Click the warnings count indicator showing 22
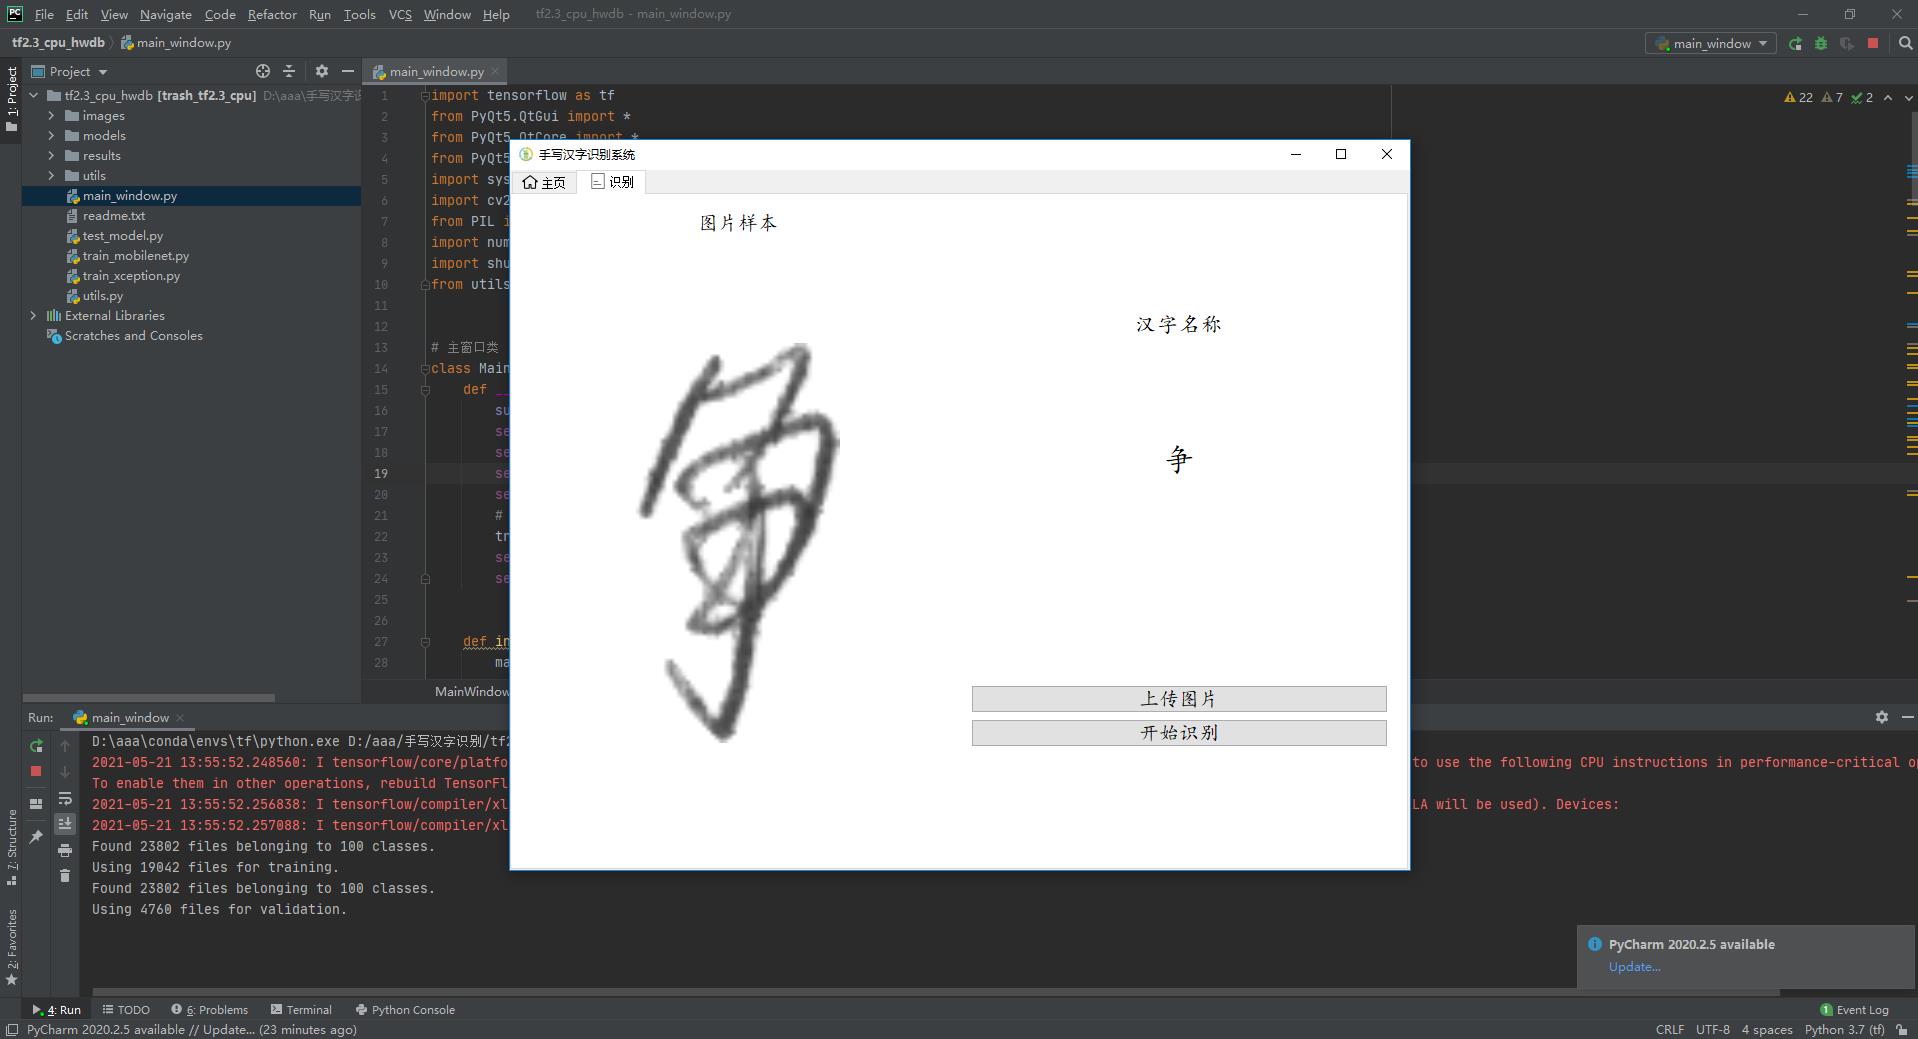 coord(1798,98)
